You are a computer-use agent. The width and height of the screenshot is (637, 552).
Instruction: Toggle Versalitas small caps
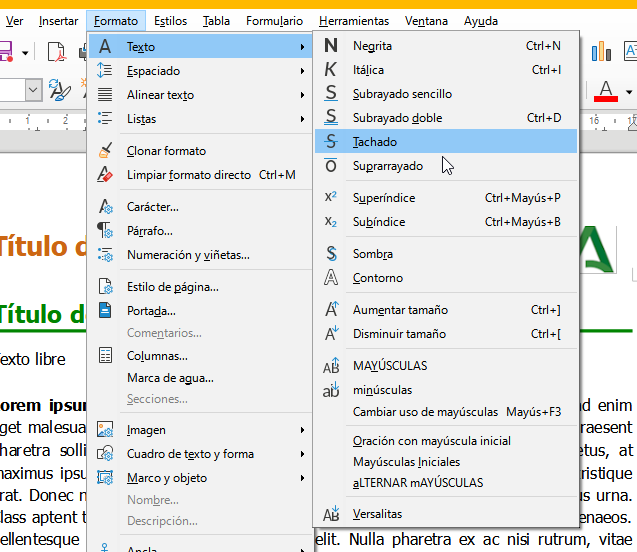tap(377, 514)
